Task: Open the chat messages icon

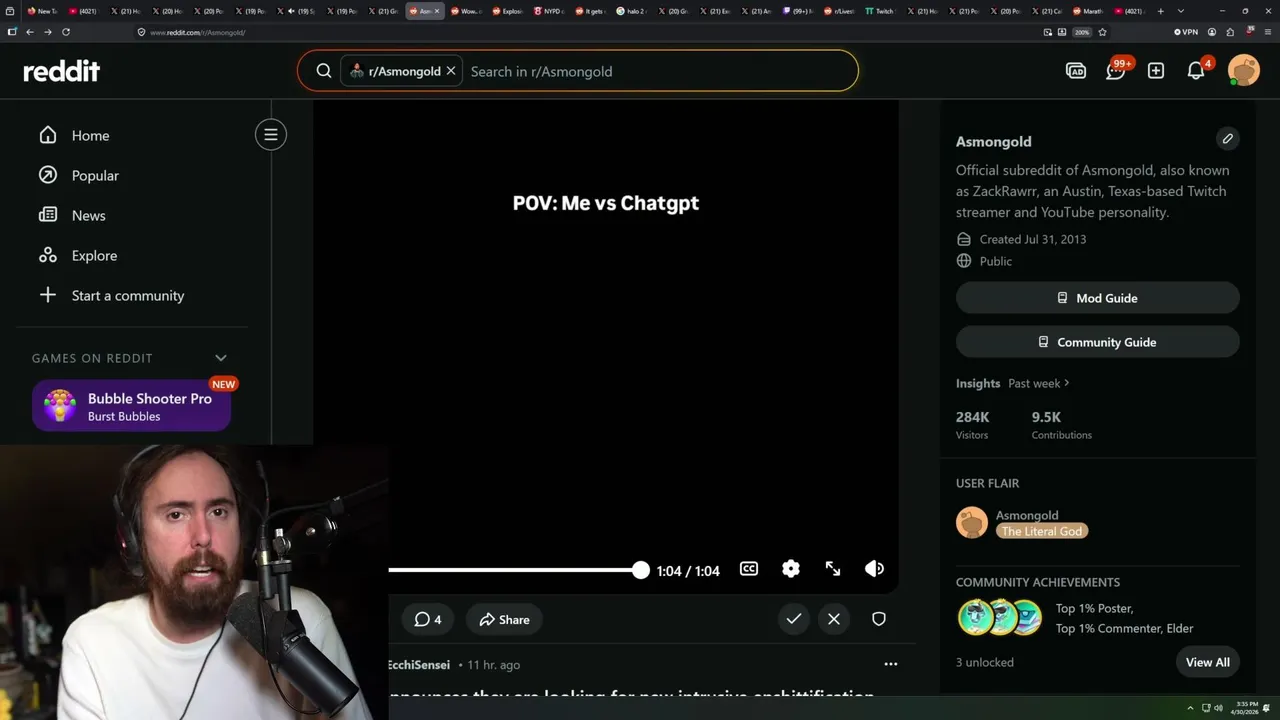Action: click(1116, 71)
